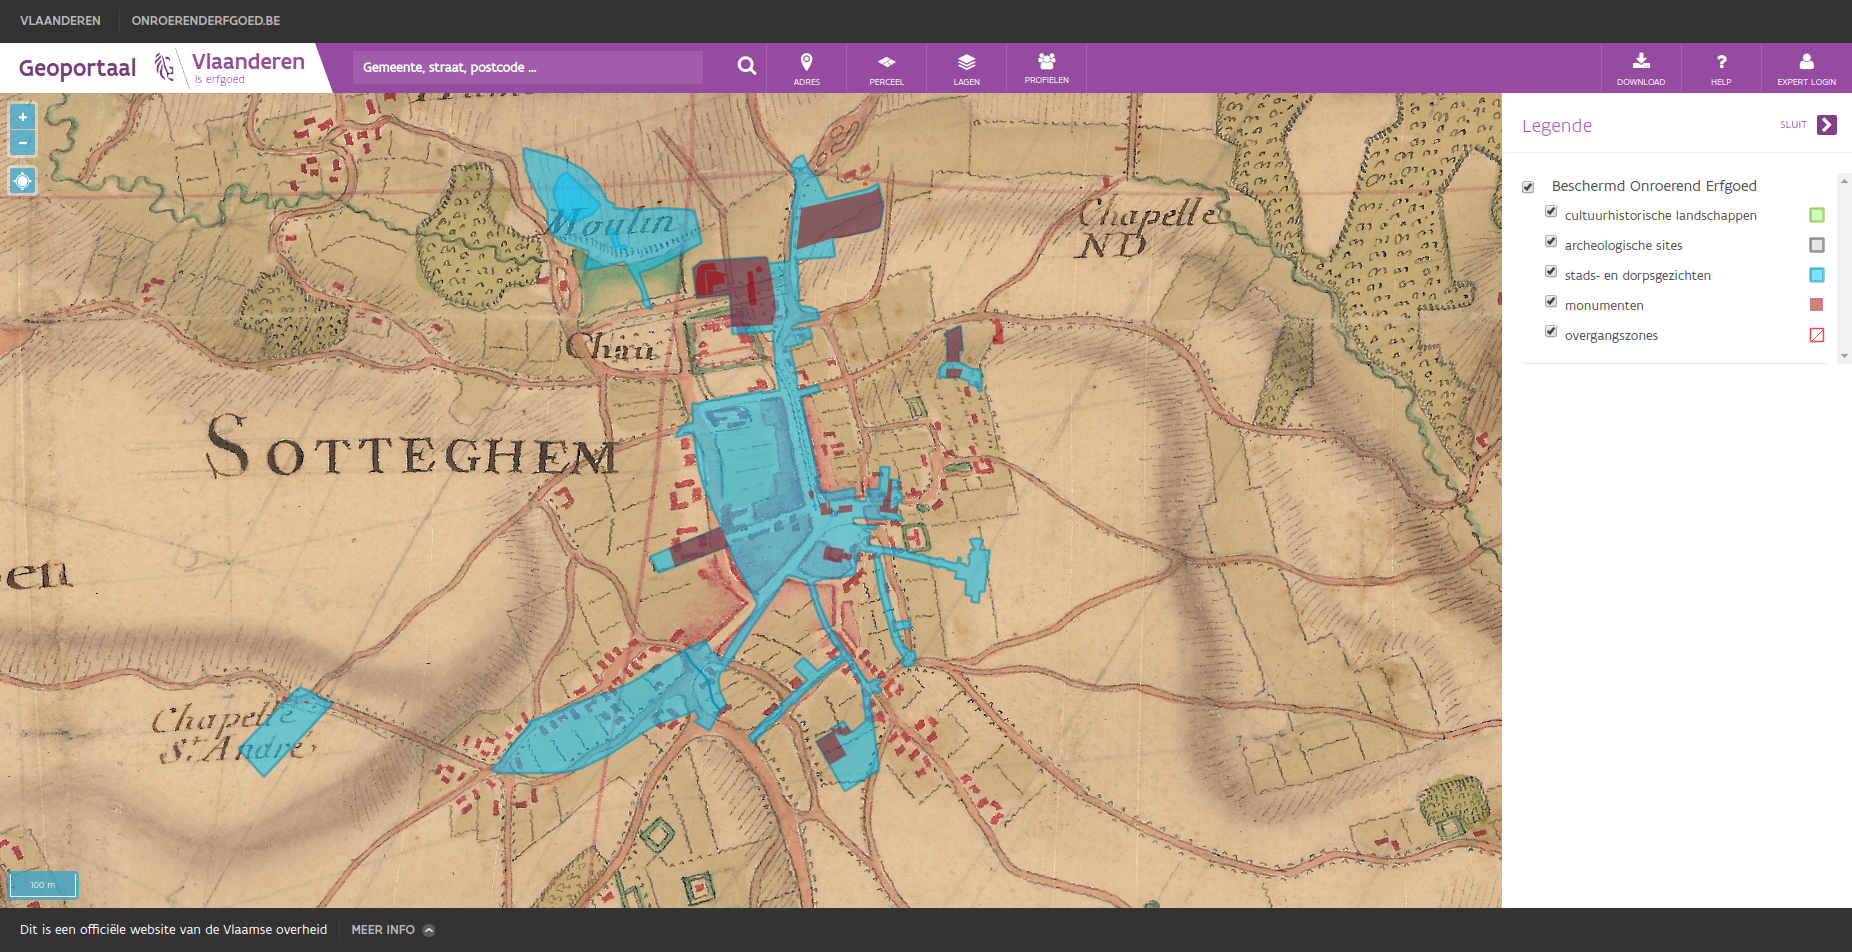This screenshot has width=1852, height=952.
Task: Select the Perceel tool
Action: pos(886,68)
